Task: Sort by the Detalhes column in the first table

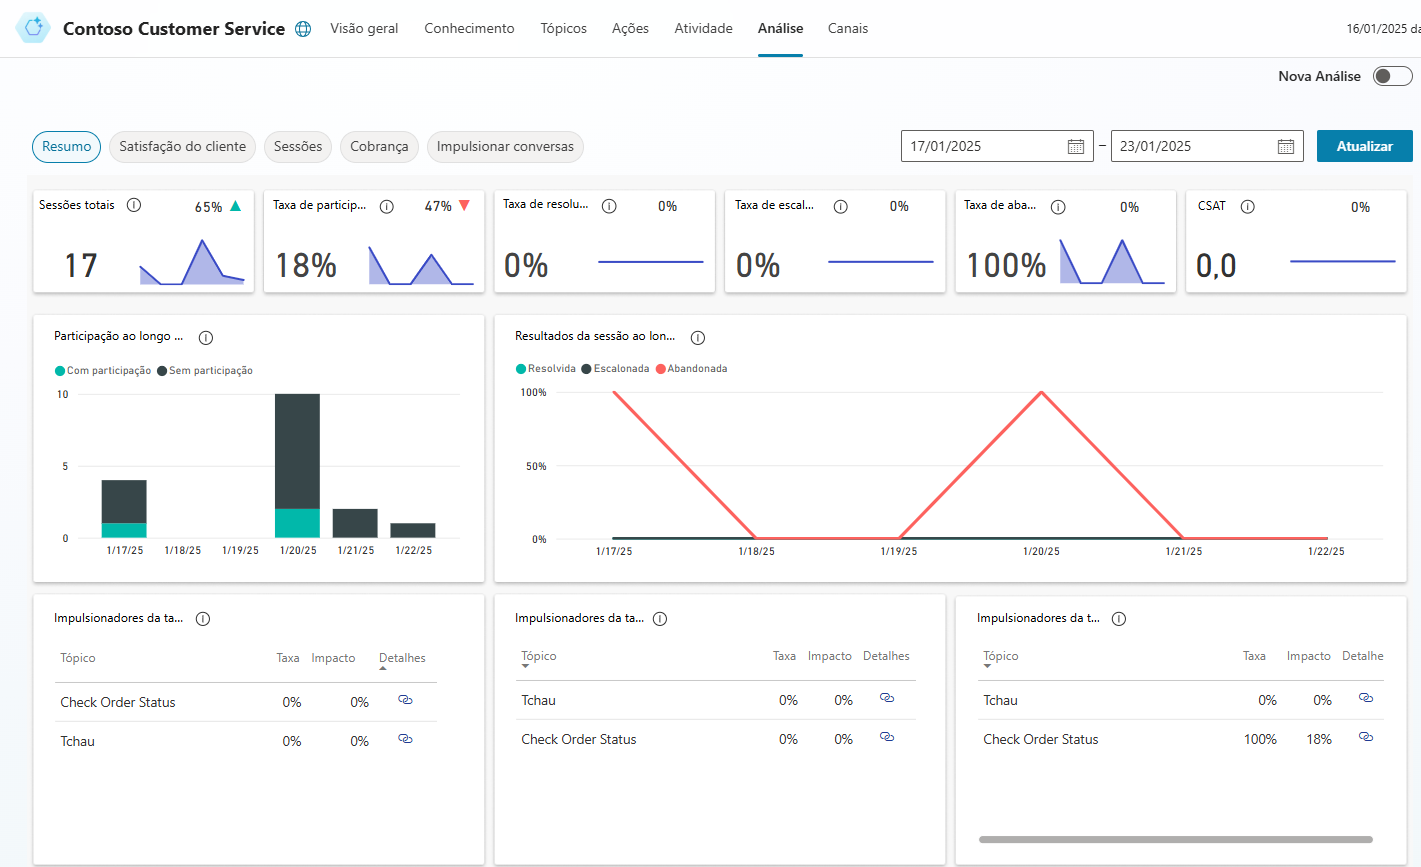Action: pos(402,659)
